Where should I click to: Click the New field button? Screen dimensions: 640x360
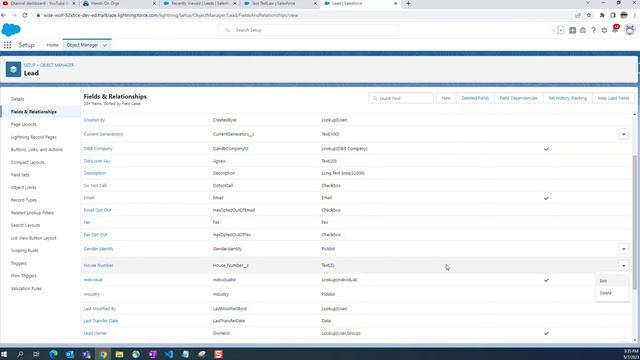point(446,98)
